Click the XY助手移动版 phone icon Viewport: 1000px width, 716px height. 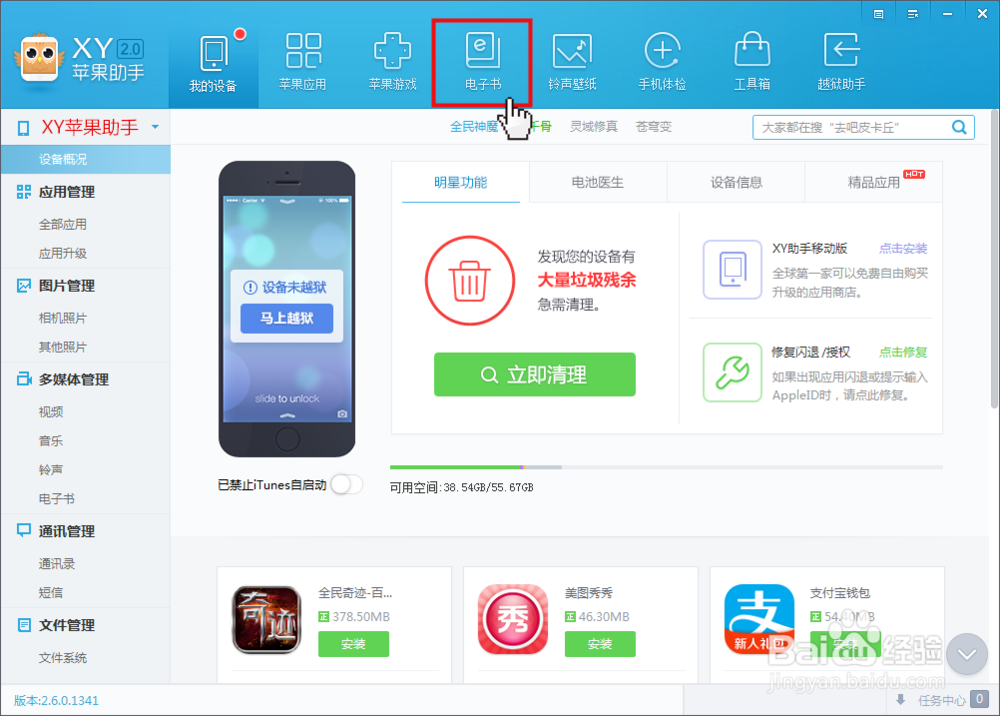coord(732,270)
